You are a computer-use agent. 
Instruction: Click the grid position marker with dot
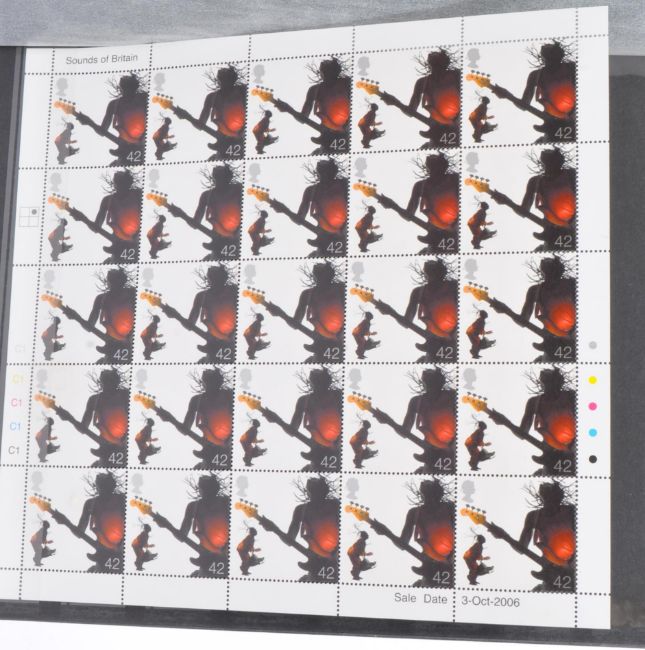click(x=30, y=216)
